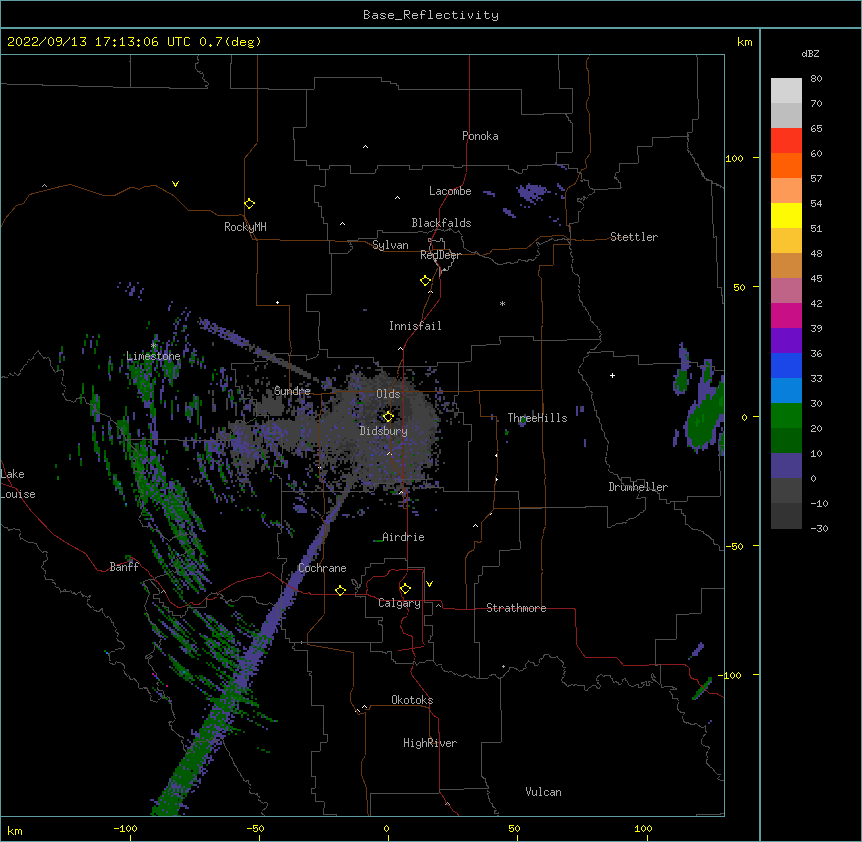
Task: Click the HighRiver label
Action: (430, 743)
